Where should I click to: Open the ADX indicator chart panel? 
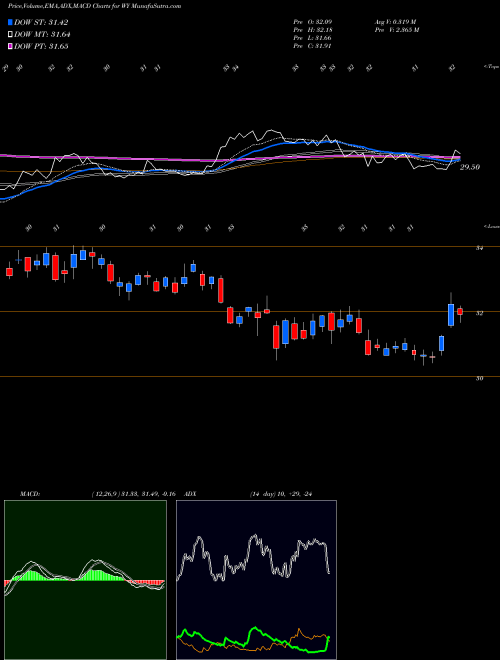click(256, 580)
